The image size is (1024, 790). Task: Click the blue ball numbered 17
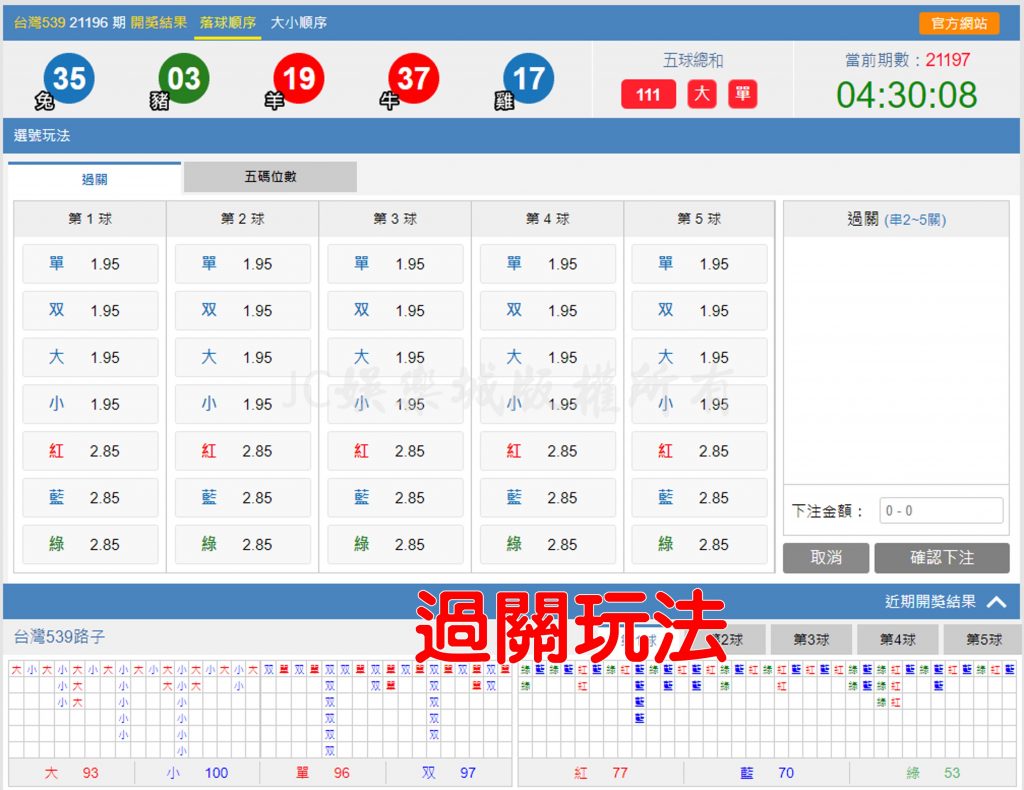(x=528, y=78)
